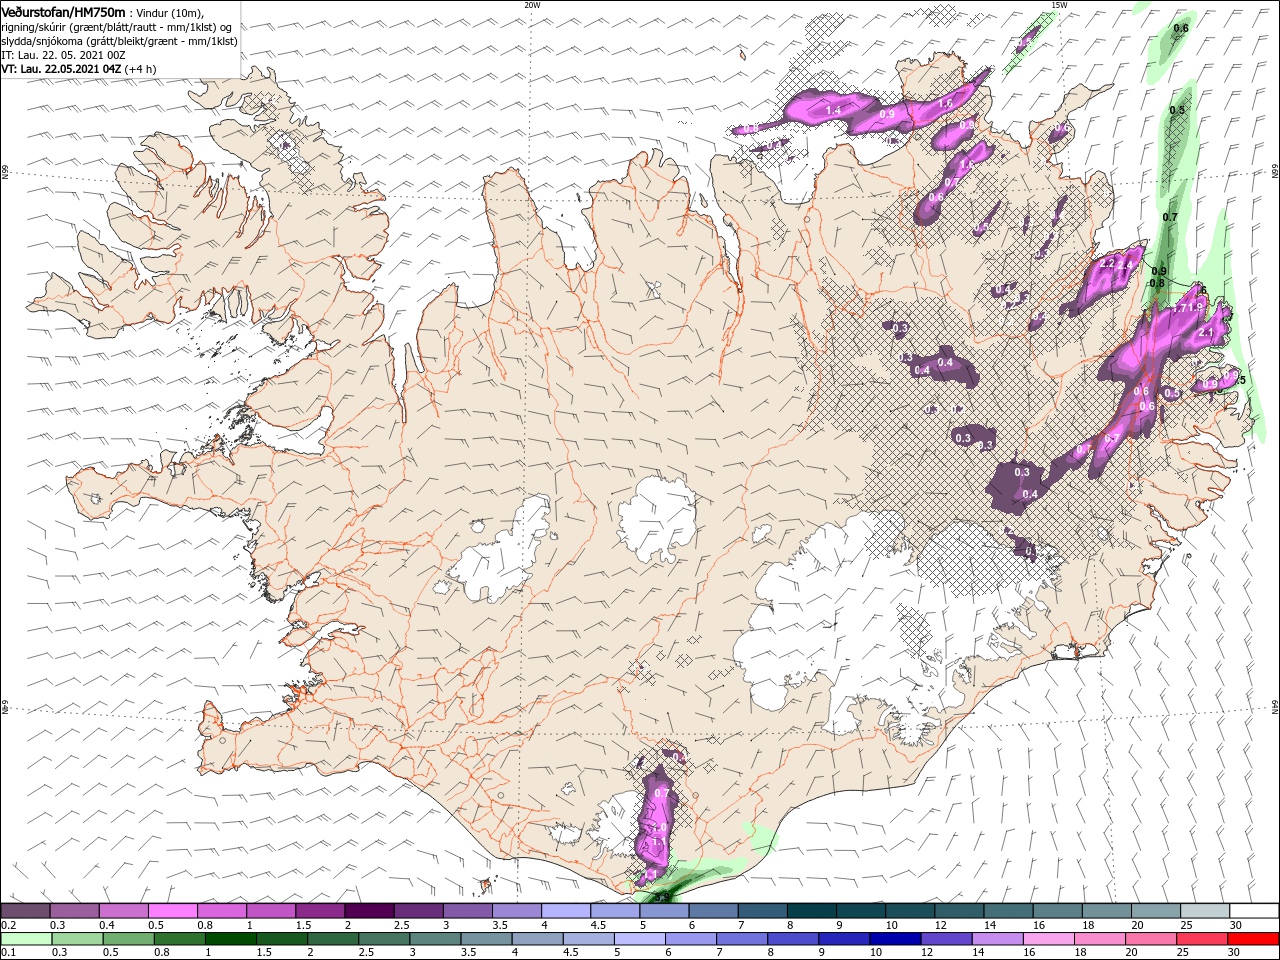Click the 15W longitude label
1280x960 pixels.
1059,5
